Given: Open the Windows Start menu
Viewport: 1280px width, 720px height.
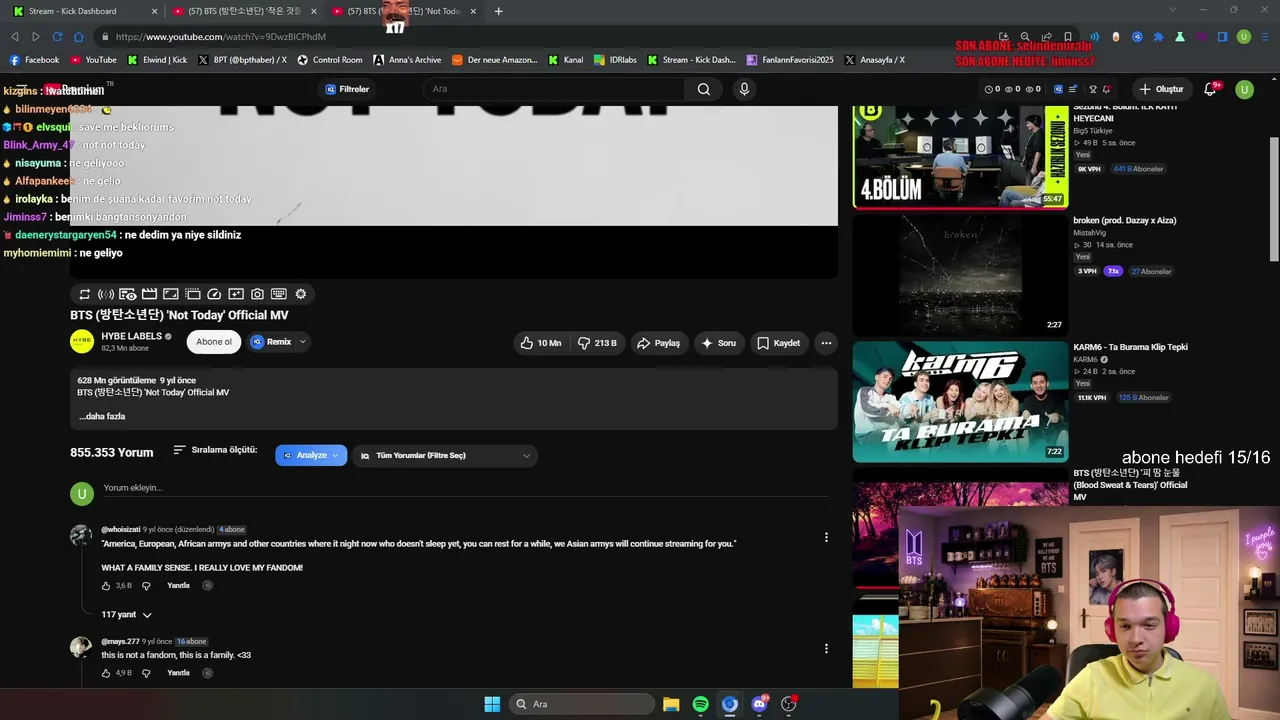Looking at the screenshot, I should pos(492,704).
